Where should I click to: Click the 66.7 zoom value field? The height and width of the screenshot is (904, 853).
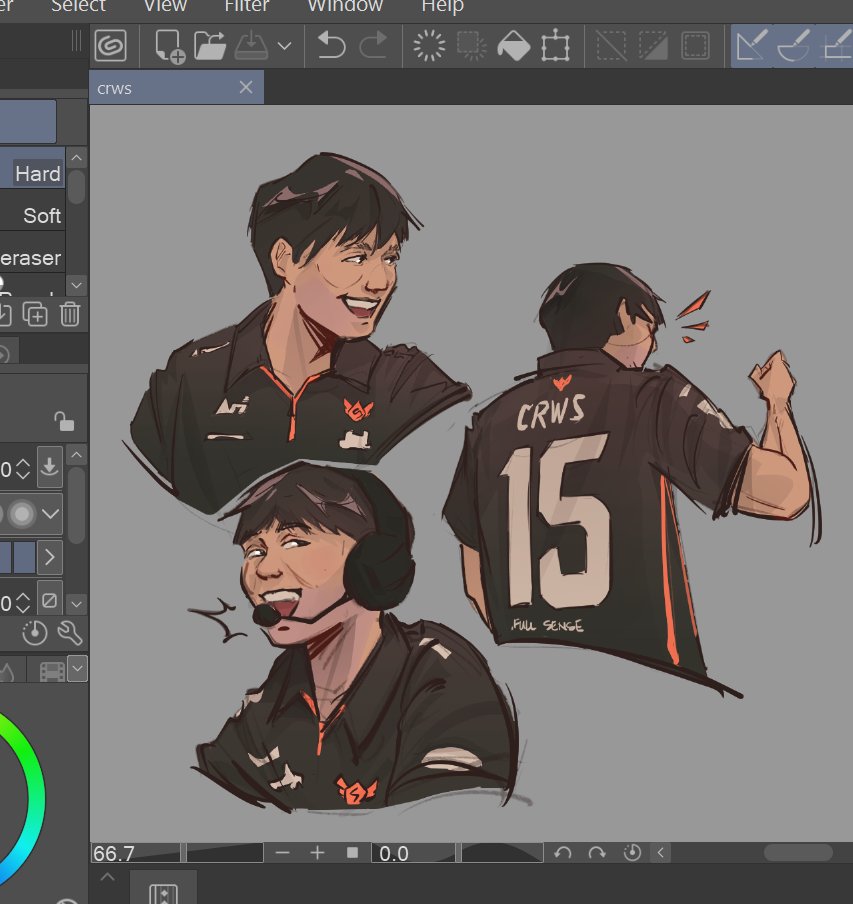135,853
